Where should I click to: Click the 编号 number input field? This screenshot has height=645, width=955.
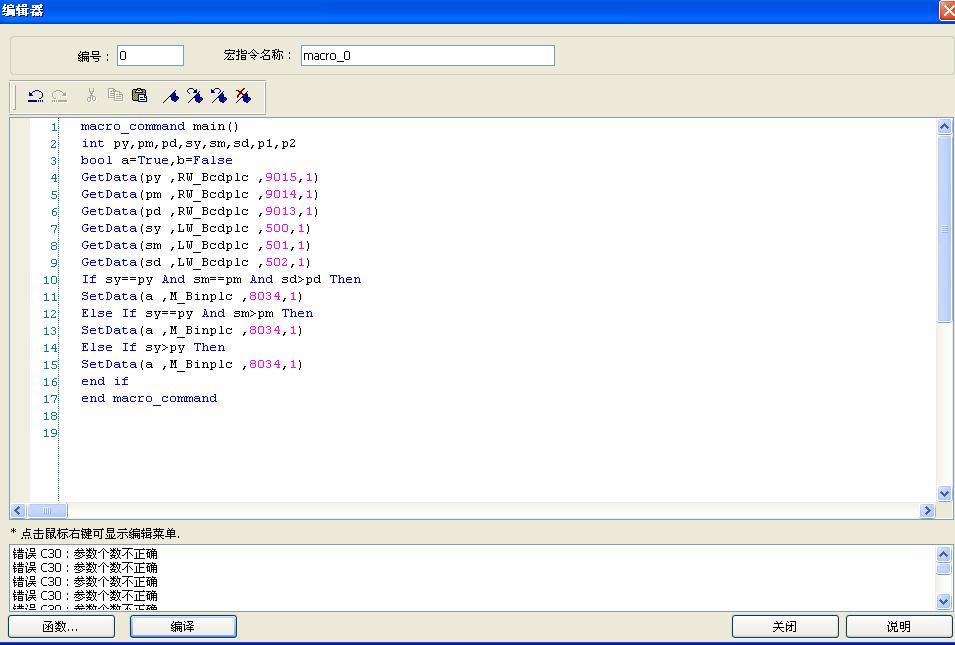point(150,56)
